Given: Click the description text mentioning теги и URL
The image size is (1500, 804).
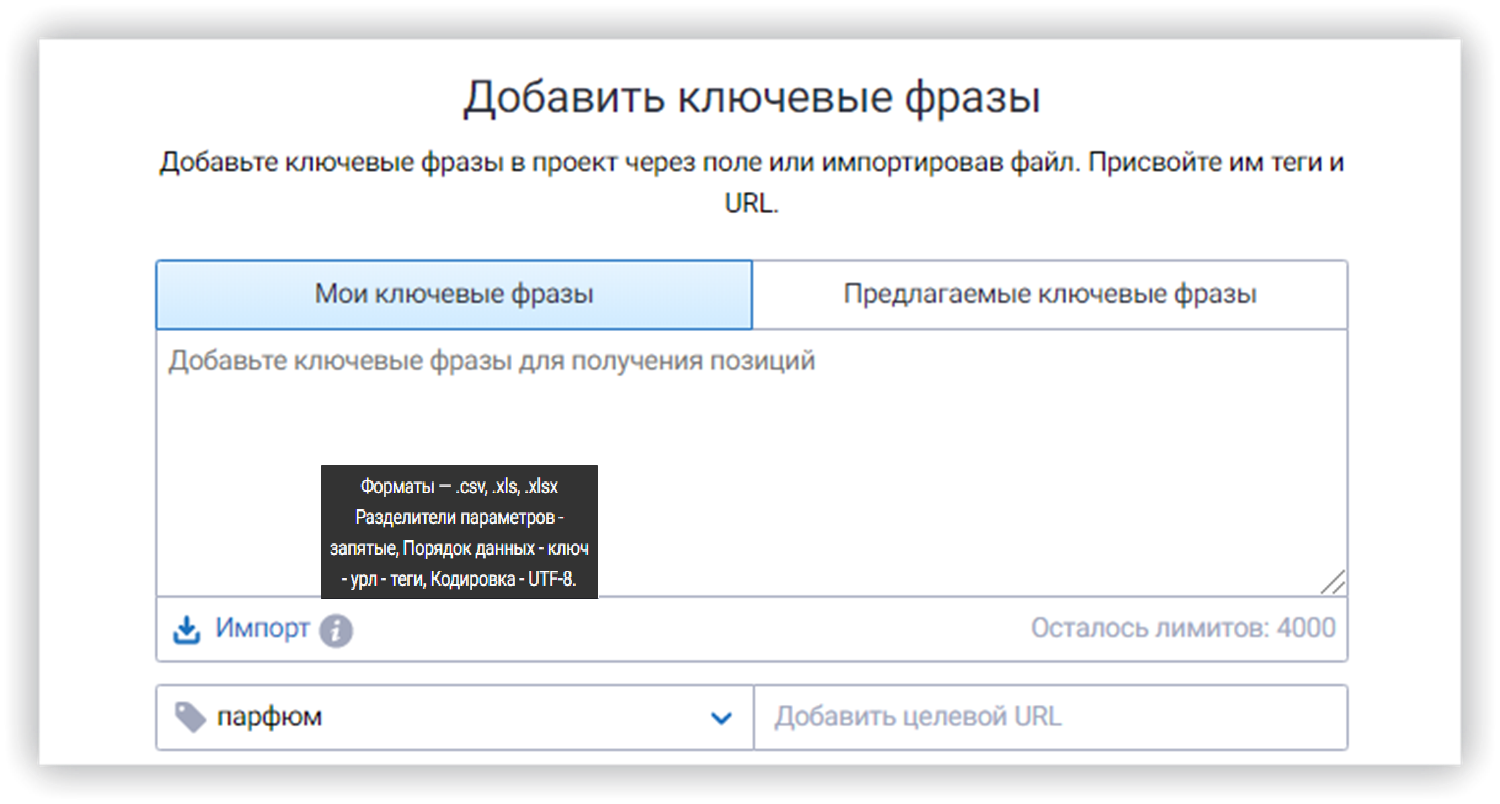Looking at the screenshot, I should click(x=751, y=184).
